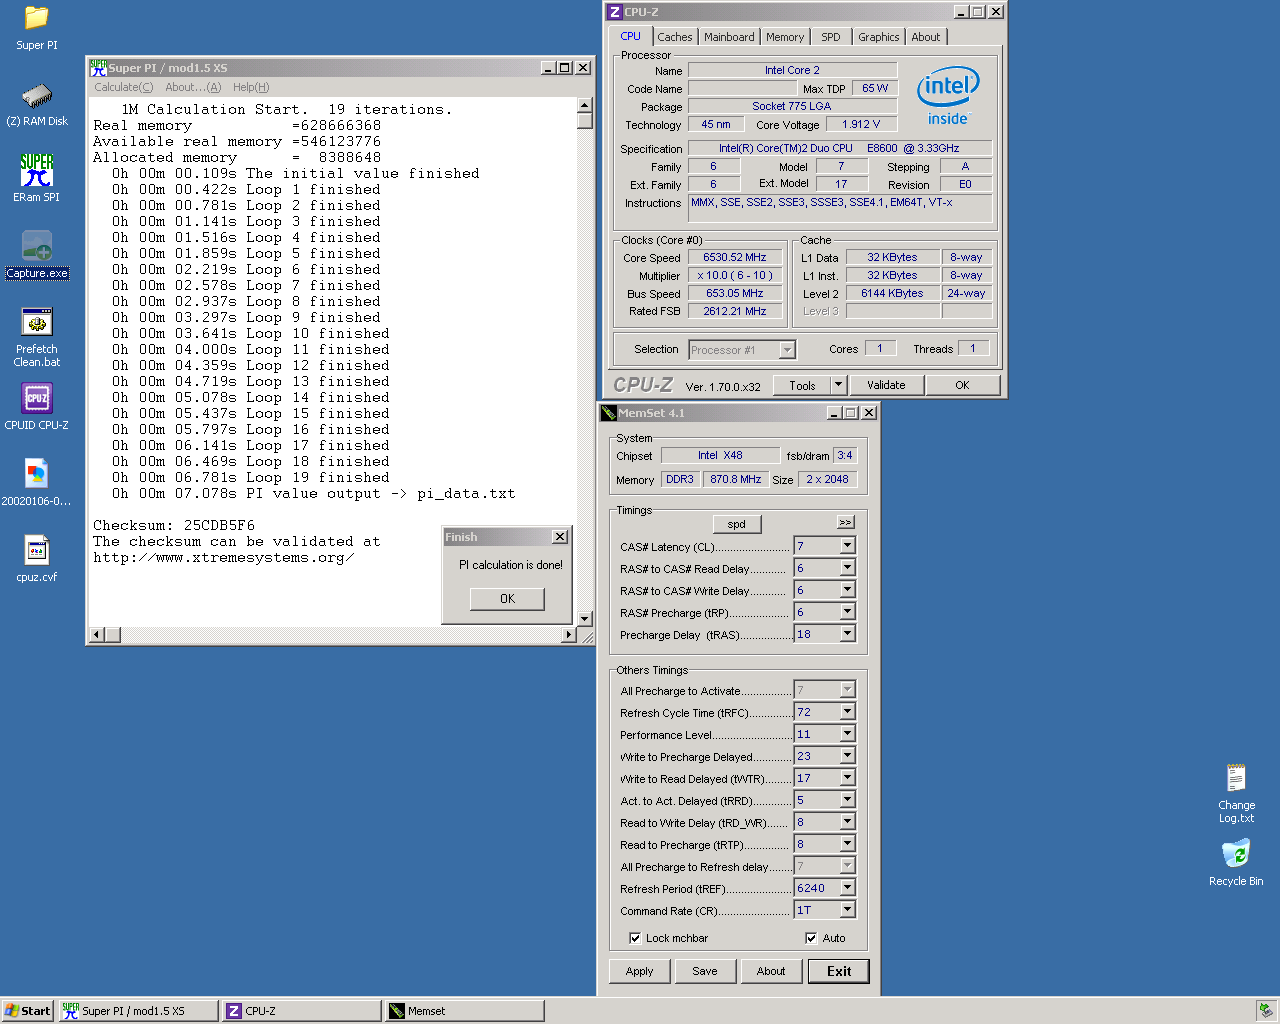Click the Exit button in MemSet
This screenshot has width=1280, height=1024.
[x=839, y=971]
